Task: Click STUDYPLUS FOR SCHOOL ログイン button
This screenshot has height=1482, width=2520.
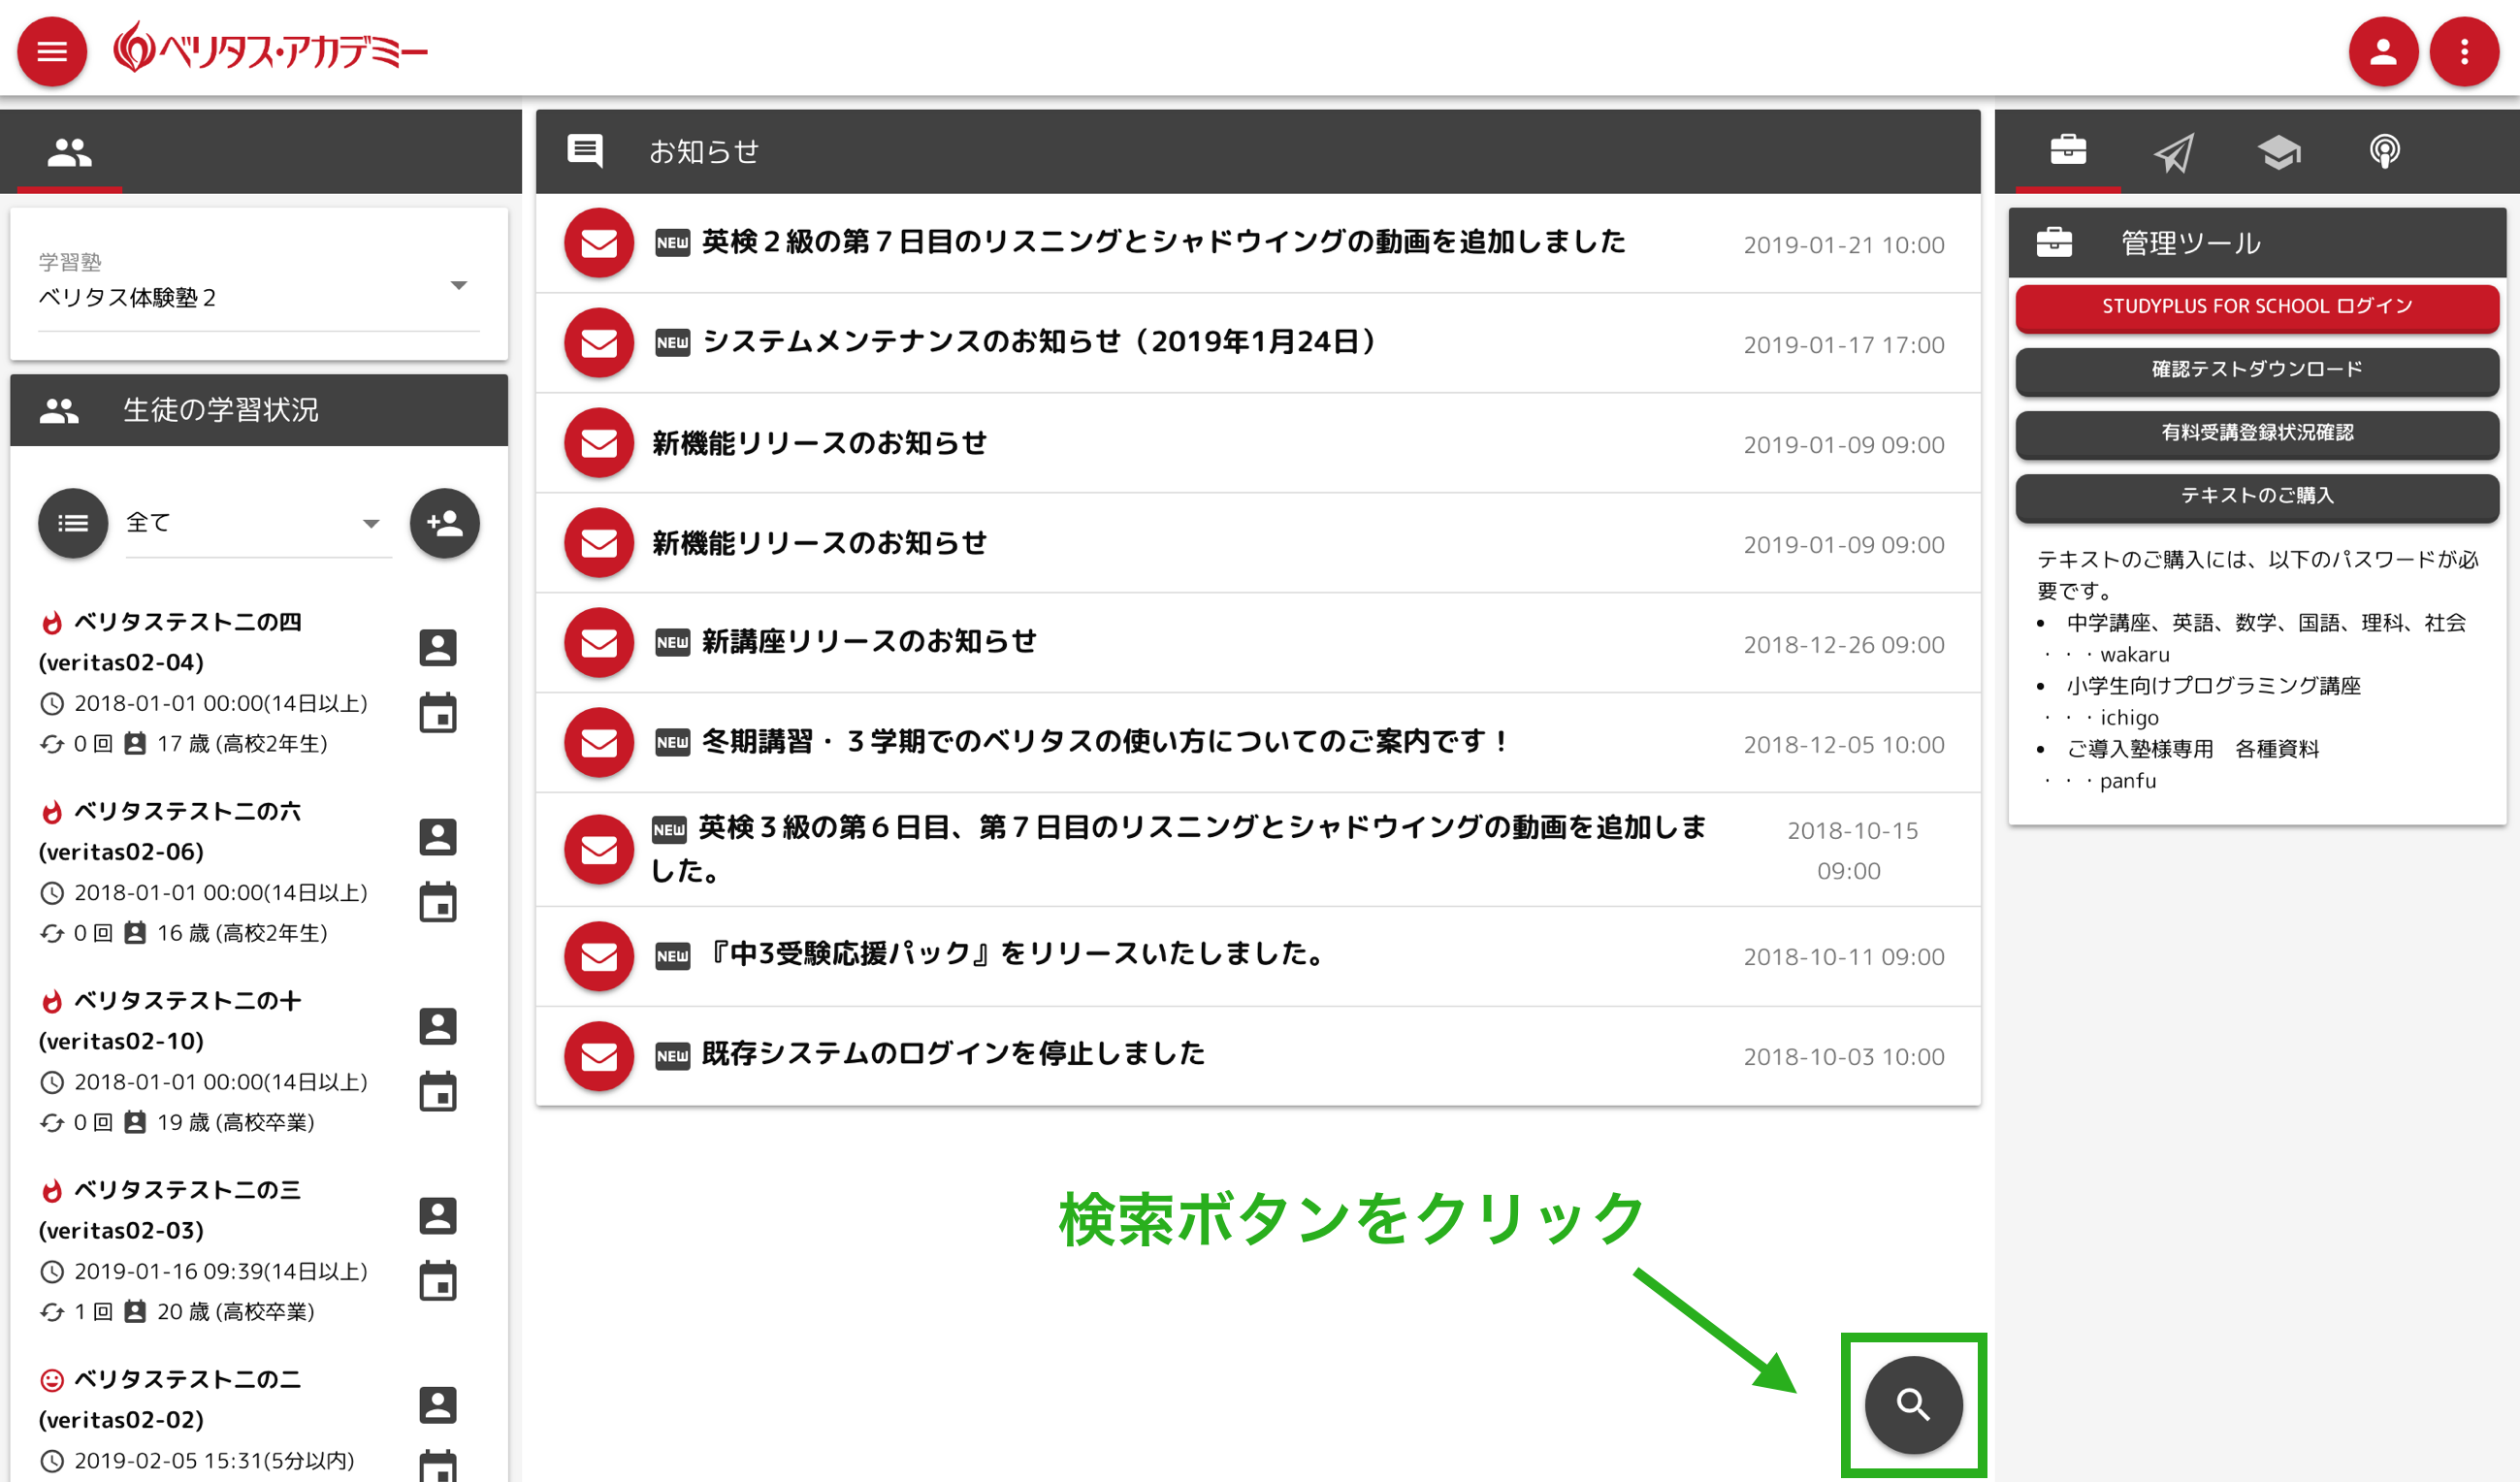Action: coord(2256,307)
